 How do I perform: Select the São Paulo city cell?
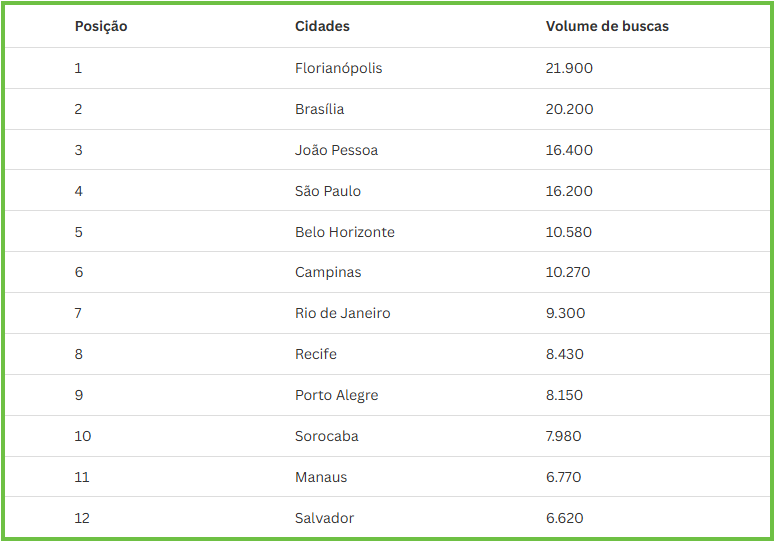point(328,191)
